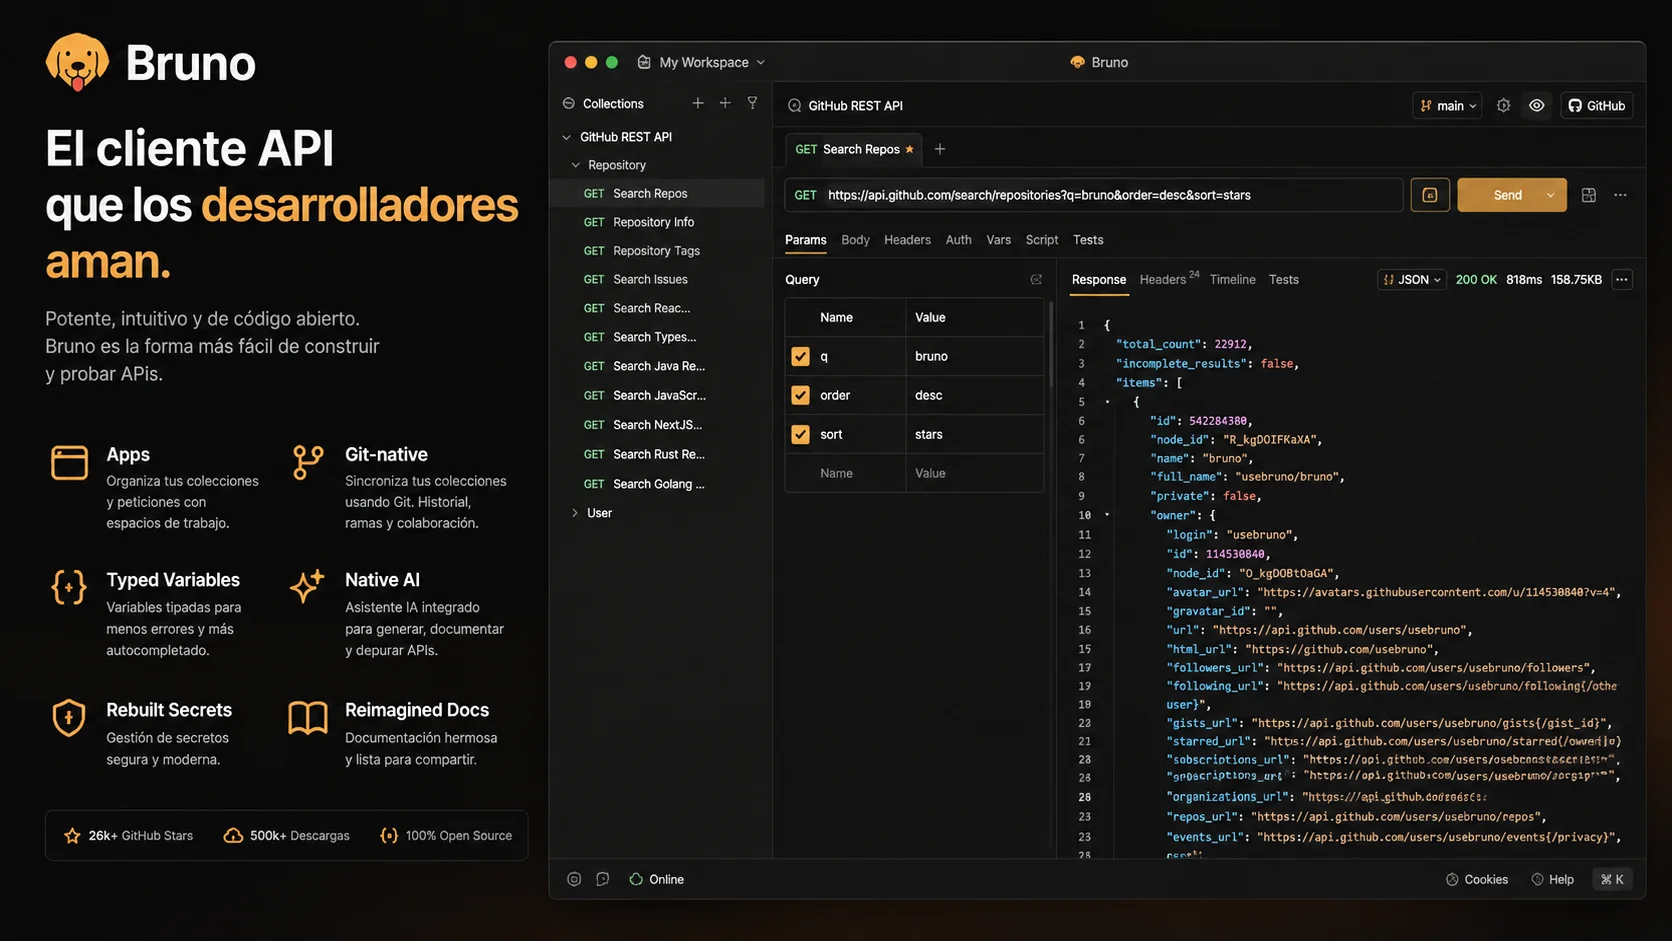Expand the User folder
The height and width of the screenshot is (941, 1672).
click(x=575, y=513)
